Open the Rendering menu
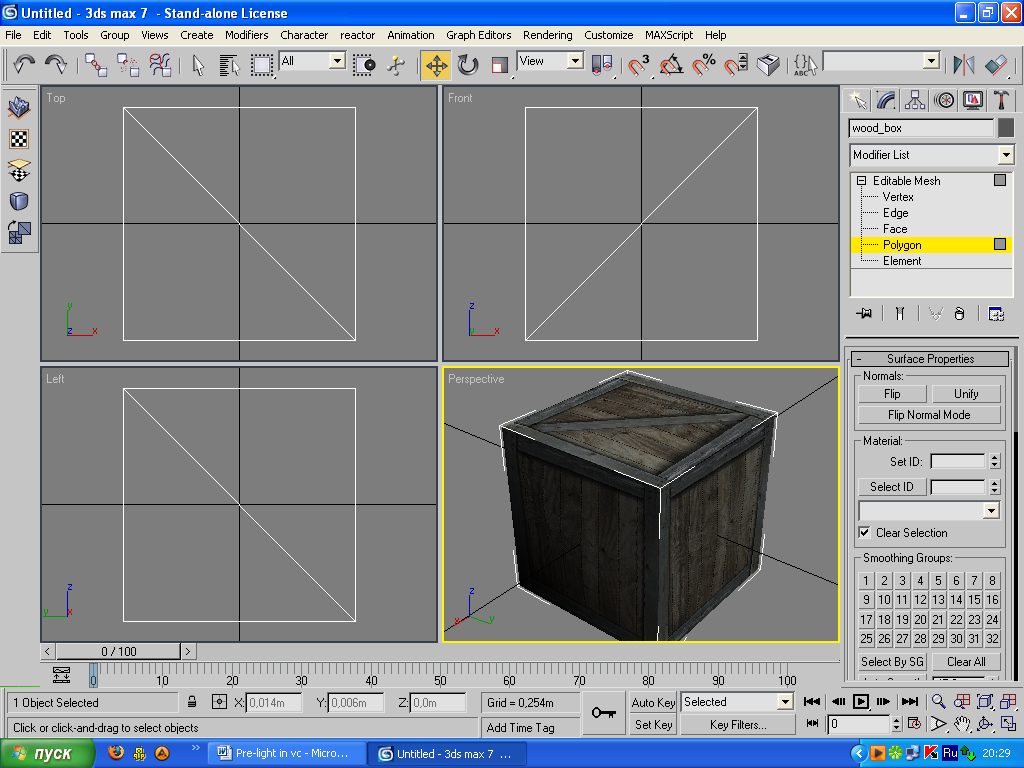 click(547, 35)
